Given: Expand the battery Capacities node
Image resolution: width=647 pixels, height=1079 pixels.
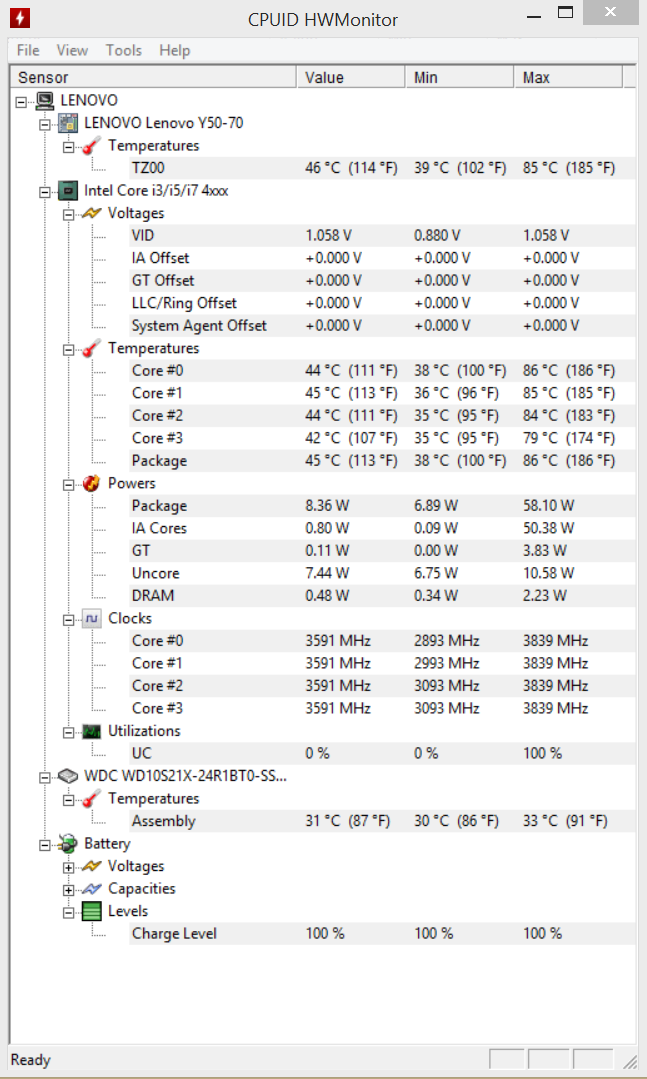Looking at the screenshot, I should click(x=68, y=890).
